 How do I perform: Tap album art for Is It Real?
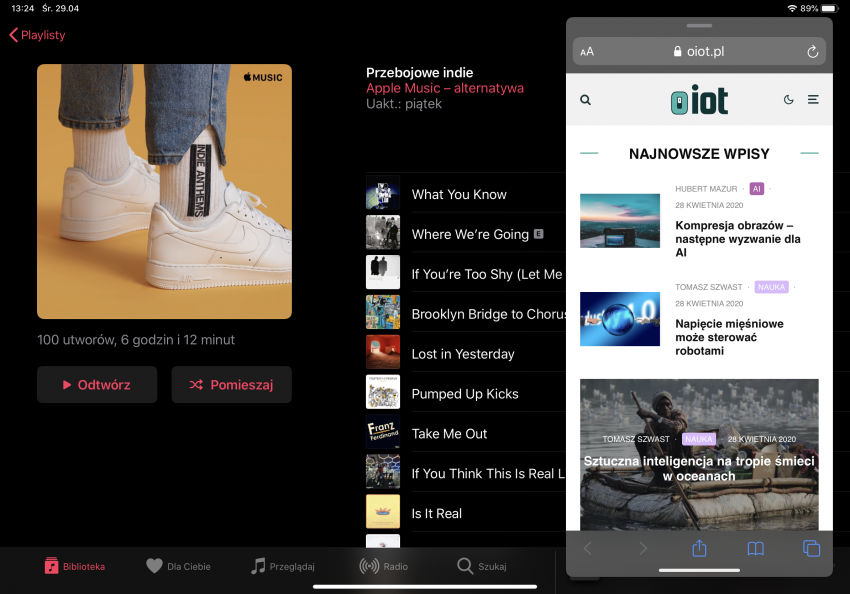(383, 512)
